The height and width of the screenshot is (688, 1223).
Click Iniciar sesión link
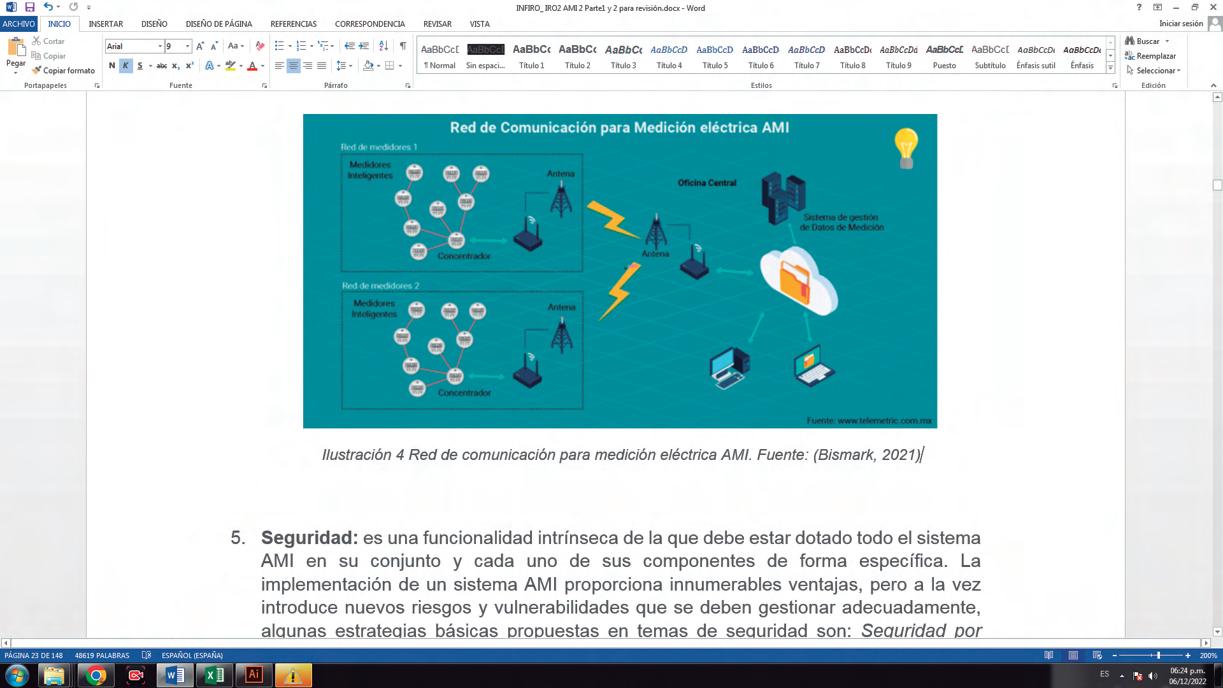[1181, 24]
